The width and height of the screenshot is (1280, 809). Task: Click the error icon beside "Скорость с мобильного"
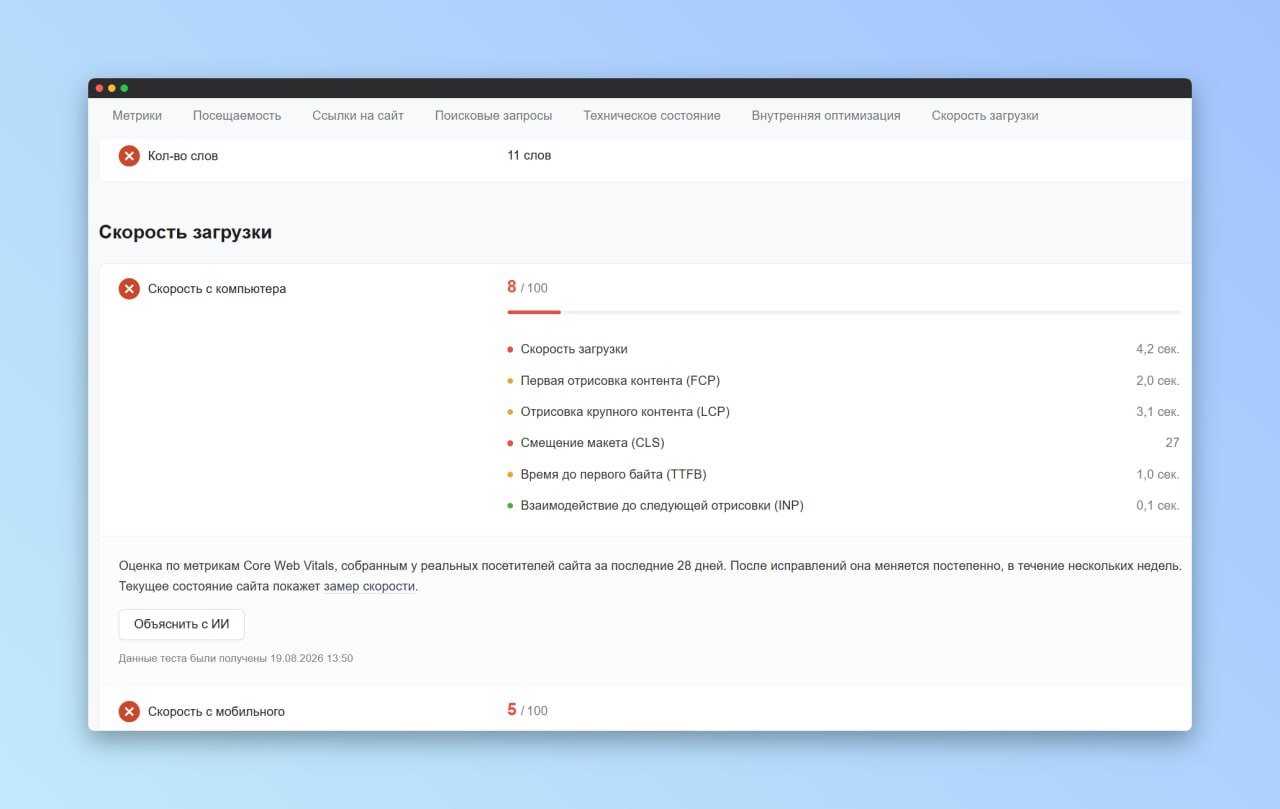coord(129,712)
